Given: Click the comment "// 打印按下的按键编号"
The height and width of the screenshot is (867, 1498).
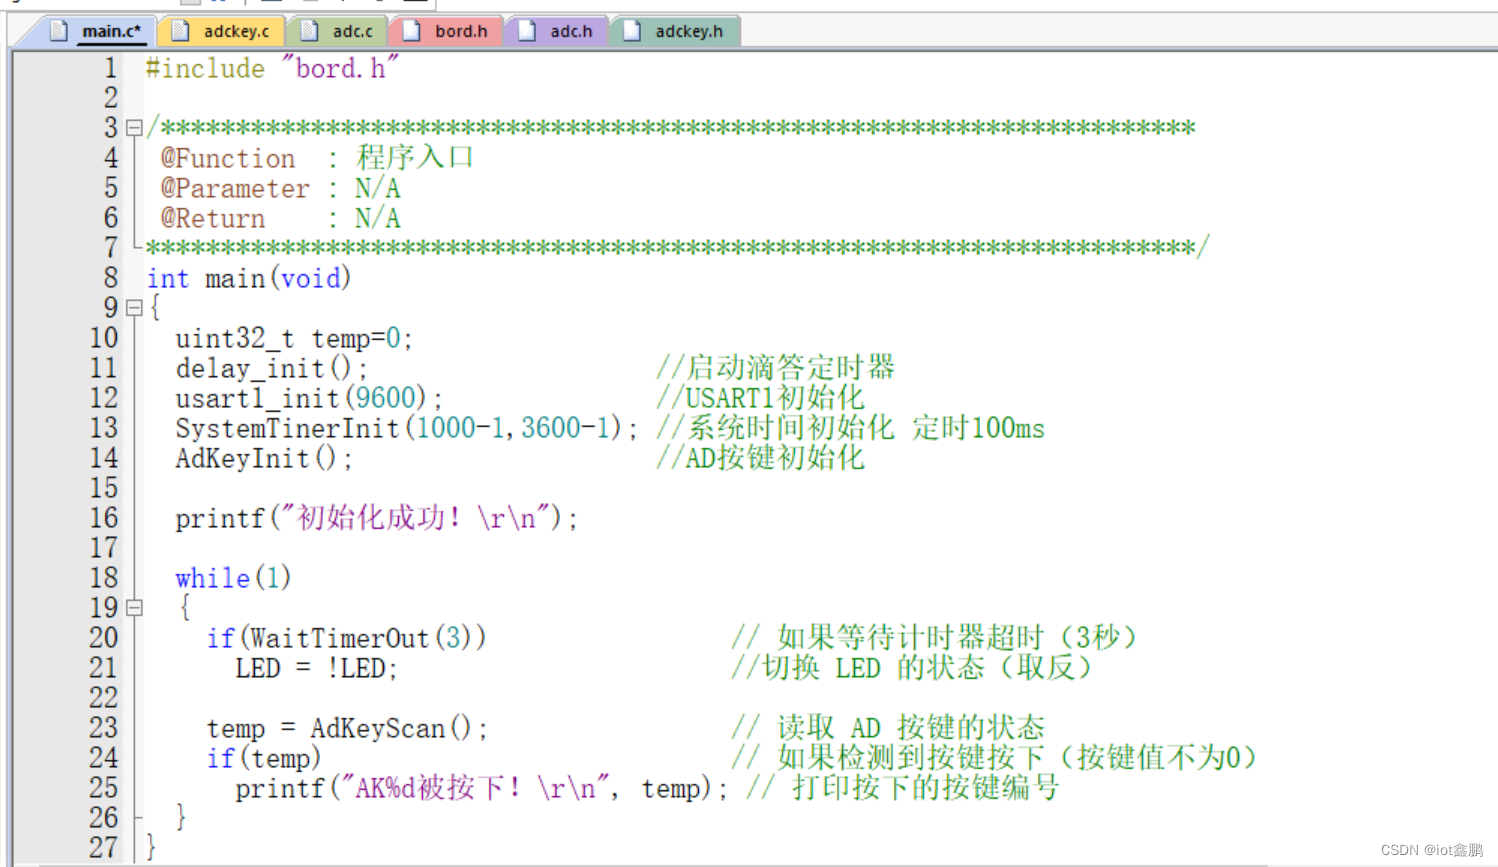Looking at the screenshot, I should (x=903, y=787).
